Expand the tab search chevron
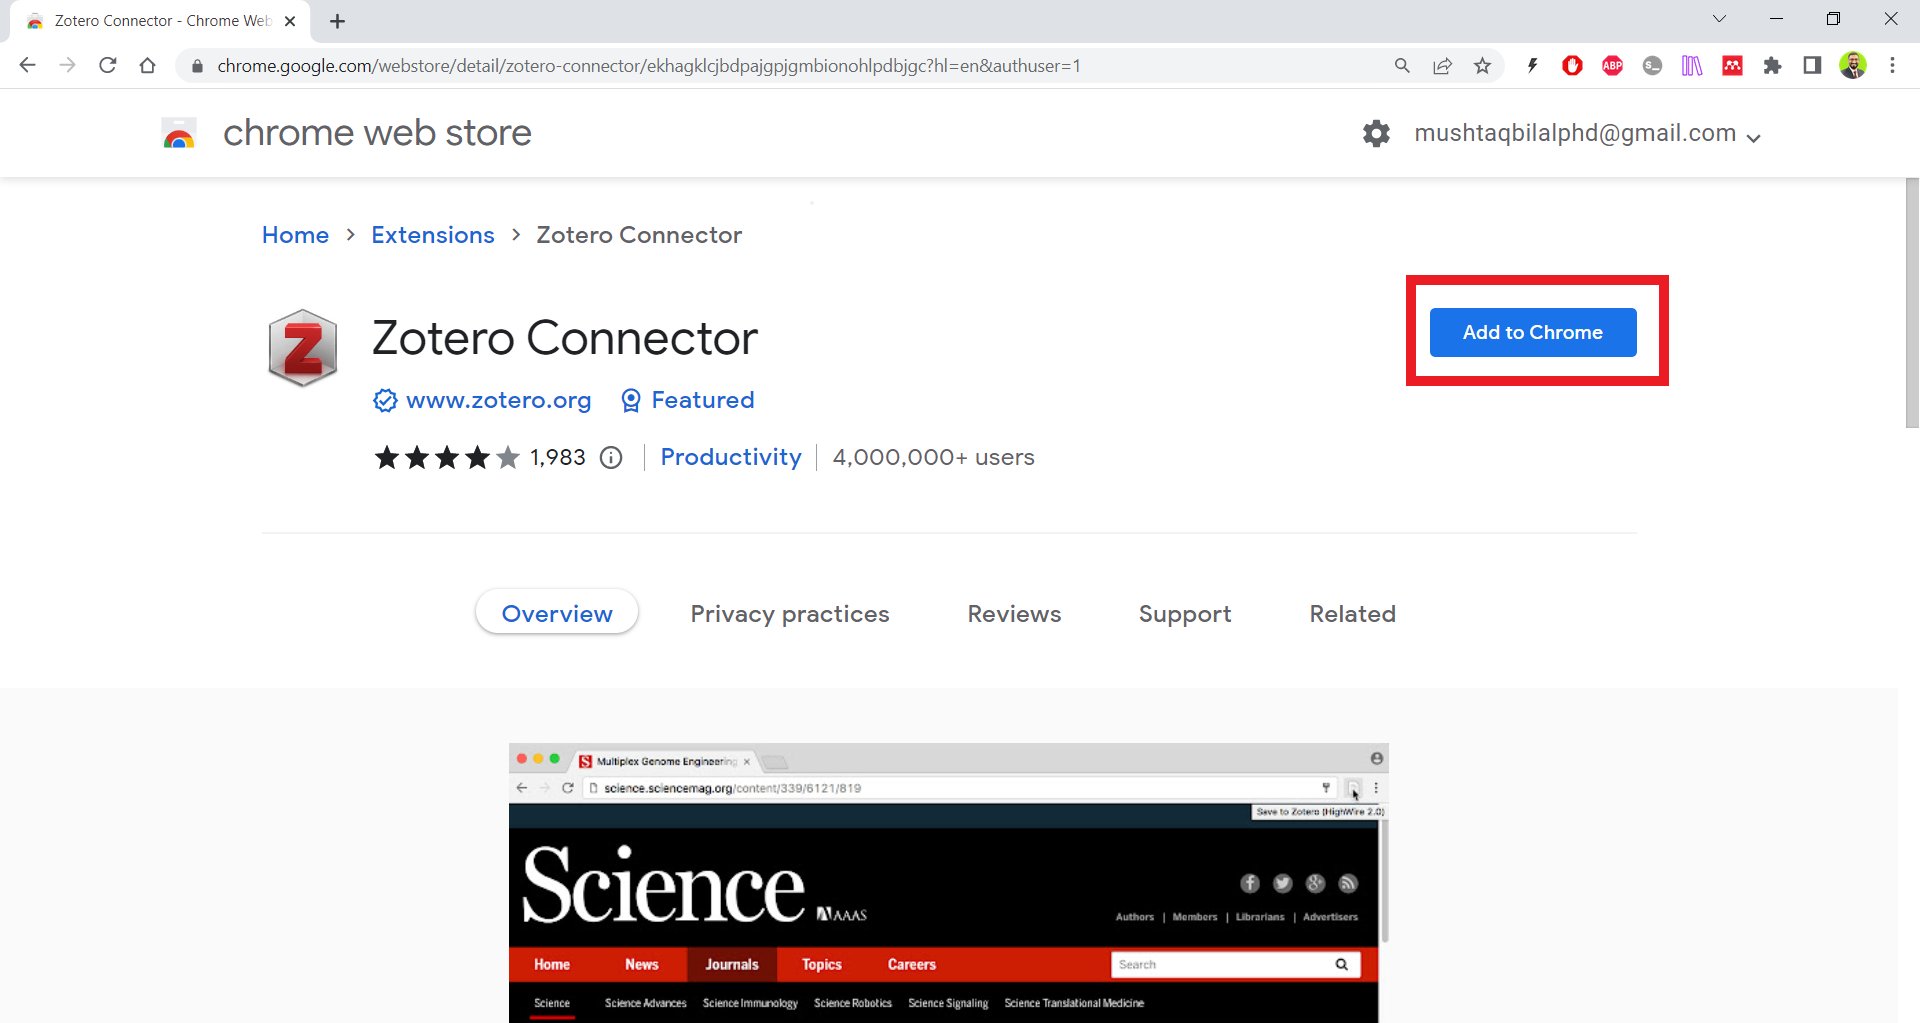Viewport: 1920px width, 1023px height. click(x=1719, y=19)
